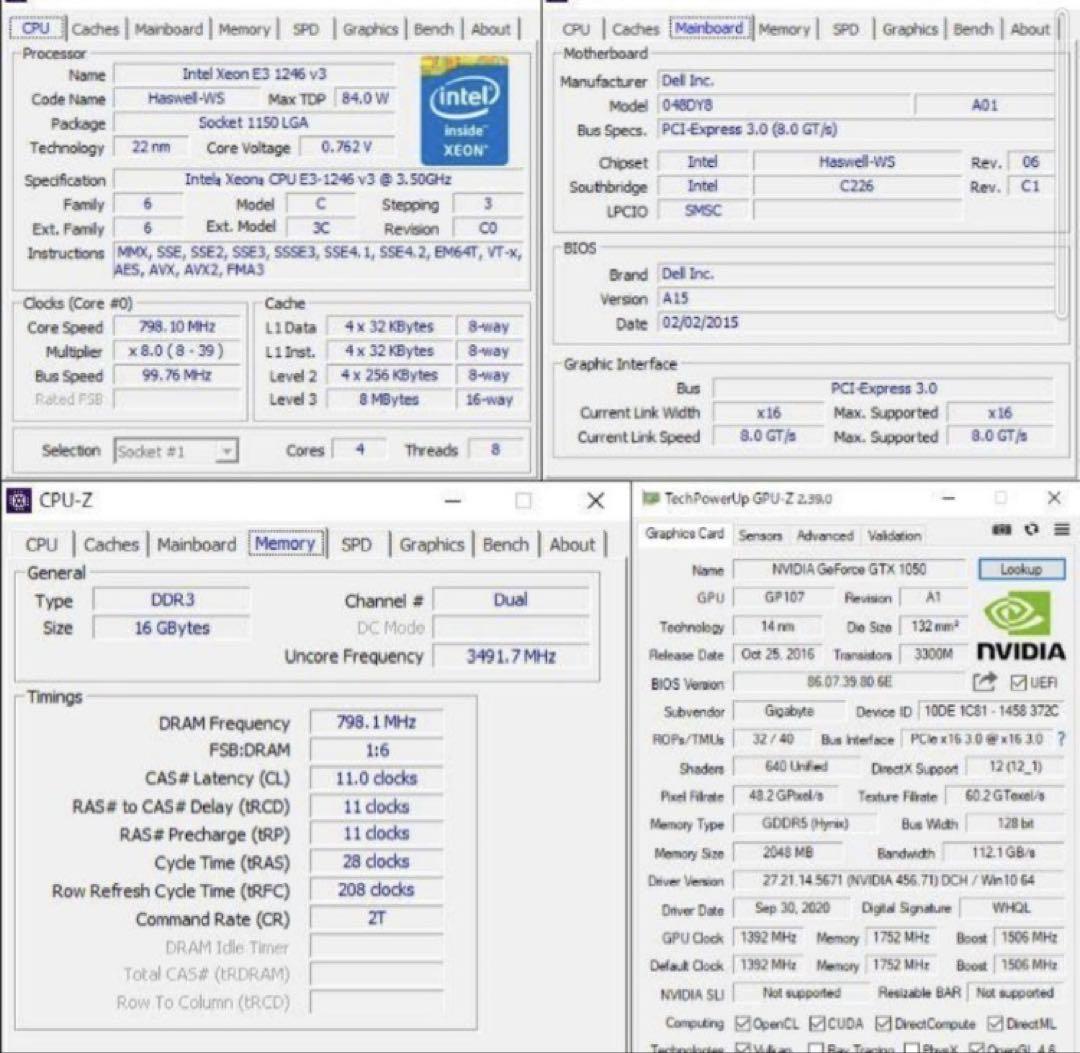Click the CPU-Z application icon in titlebar

pos(21,500)
